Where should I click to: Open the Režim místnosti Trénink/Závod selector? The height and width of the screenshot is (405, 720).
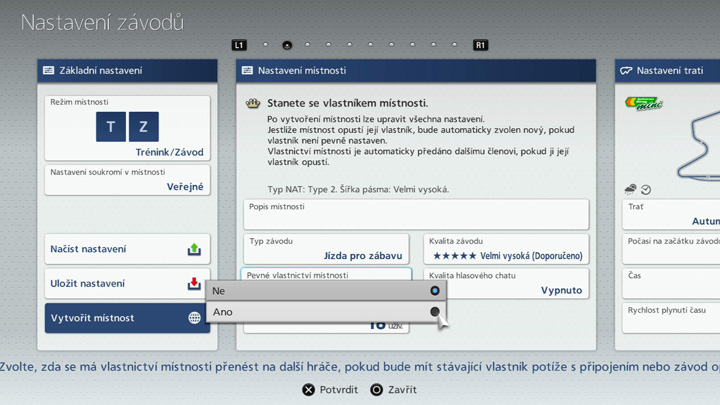[x=127, y=128]
